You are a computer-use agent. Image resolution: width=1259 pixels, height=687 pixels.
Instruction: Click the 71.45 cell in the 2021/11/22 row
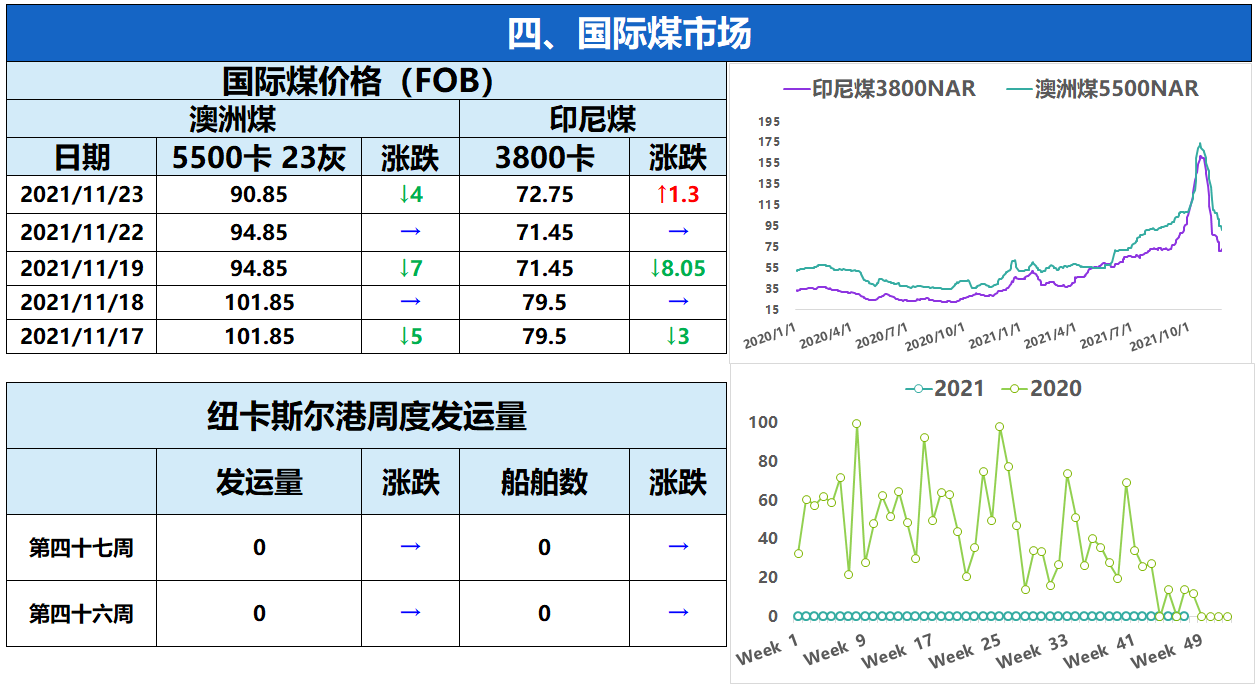click(x=545, y=232)
